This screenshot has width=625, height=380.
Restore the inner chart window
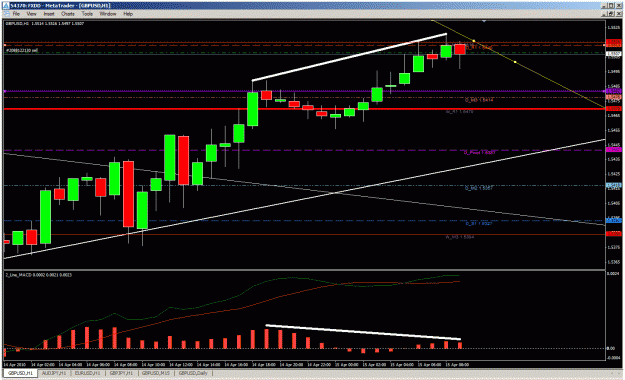(x=611, y=14)
